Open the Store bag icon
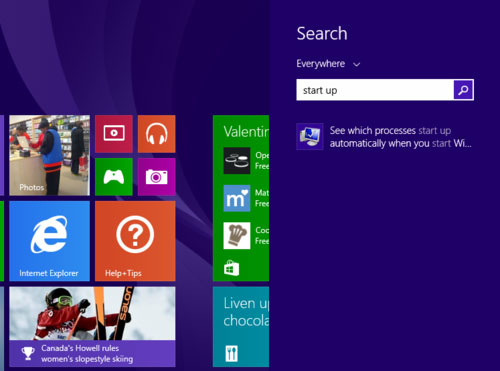This screenshot has width=500, height=371. pyautogui.click(x=231, y=268)
